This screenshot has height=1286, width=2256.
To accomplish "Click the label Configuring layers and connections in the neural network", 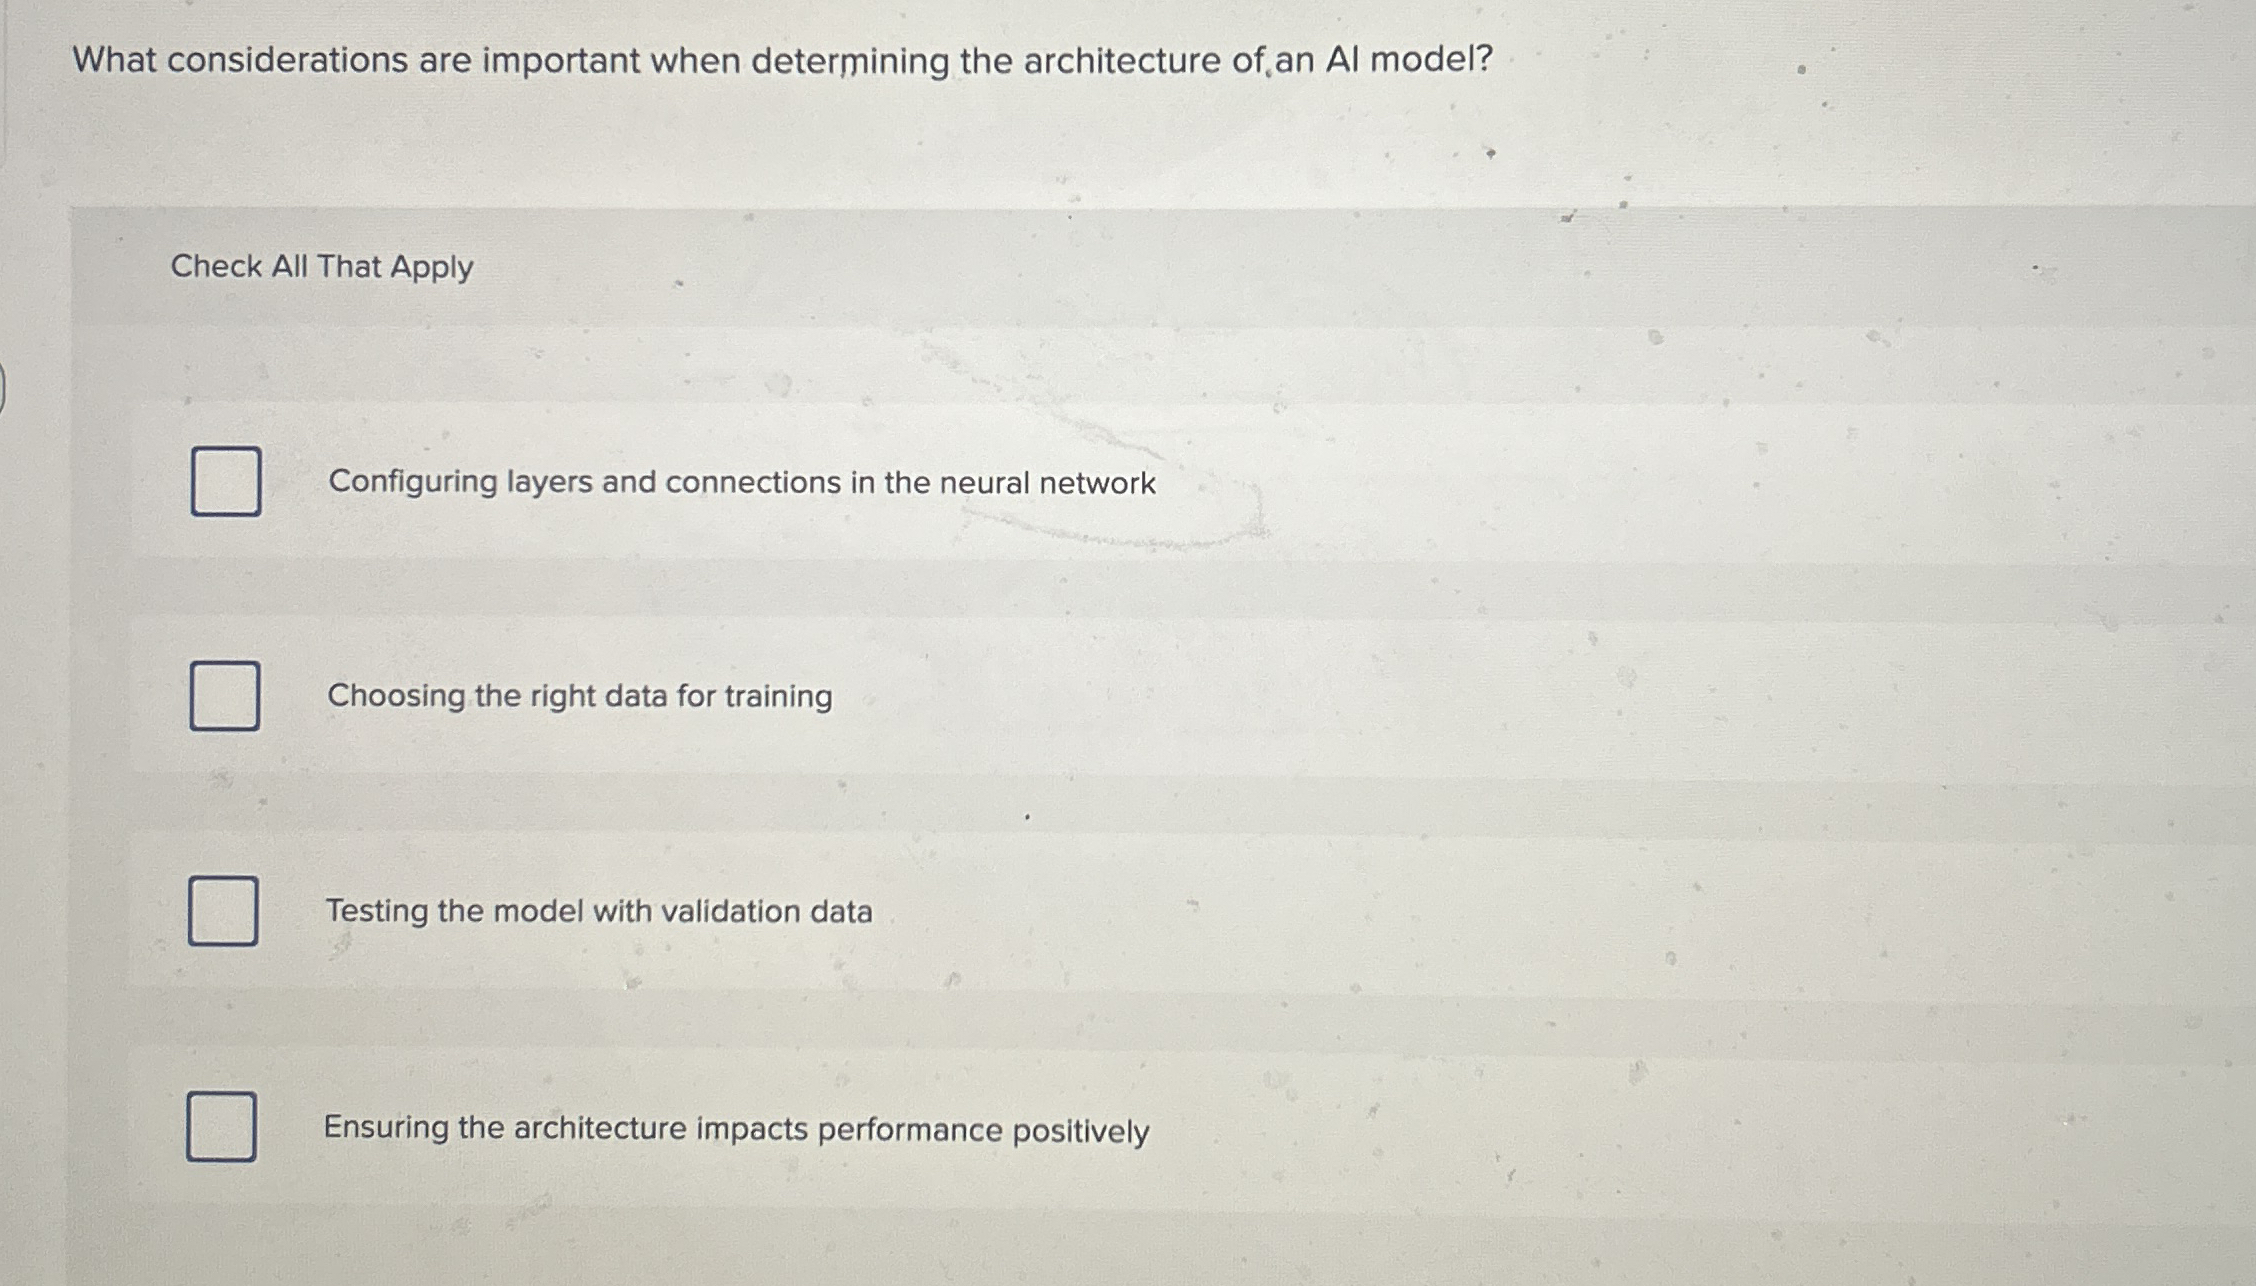I will pyautogui.click(x=742, y=484).
